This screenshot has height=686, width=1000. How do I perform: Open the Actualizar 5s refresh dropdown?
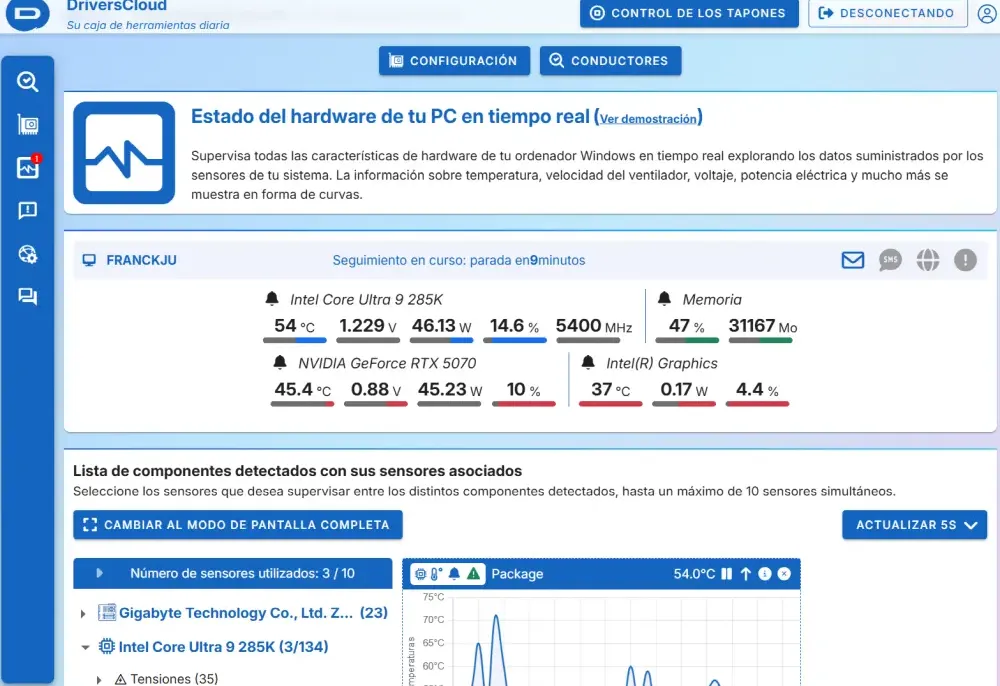tap(915, 525)
